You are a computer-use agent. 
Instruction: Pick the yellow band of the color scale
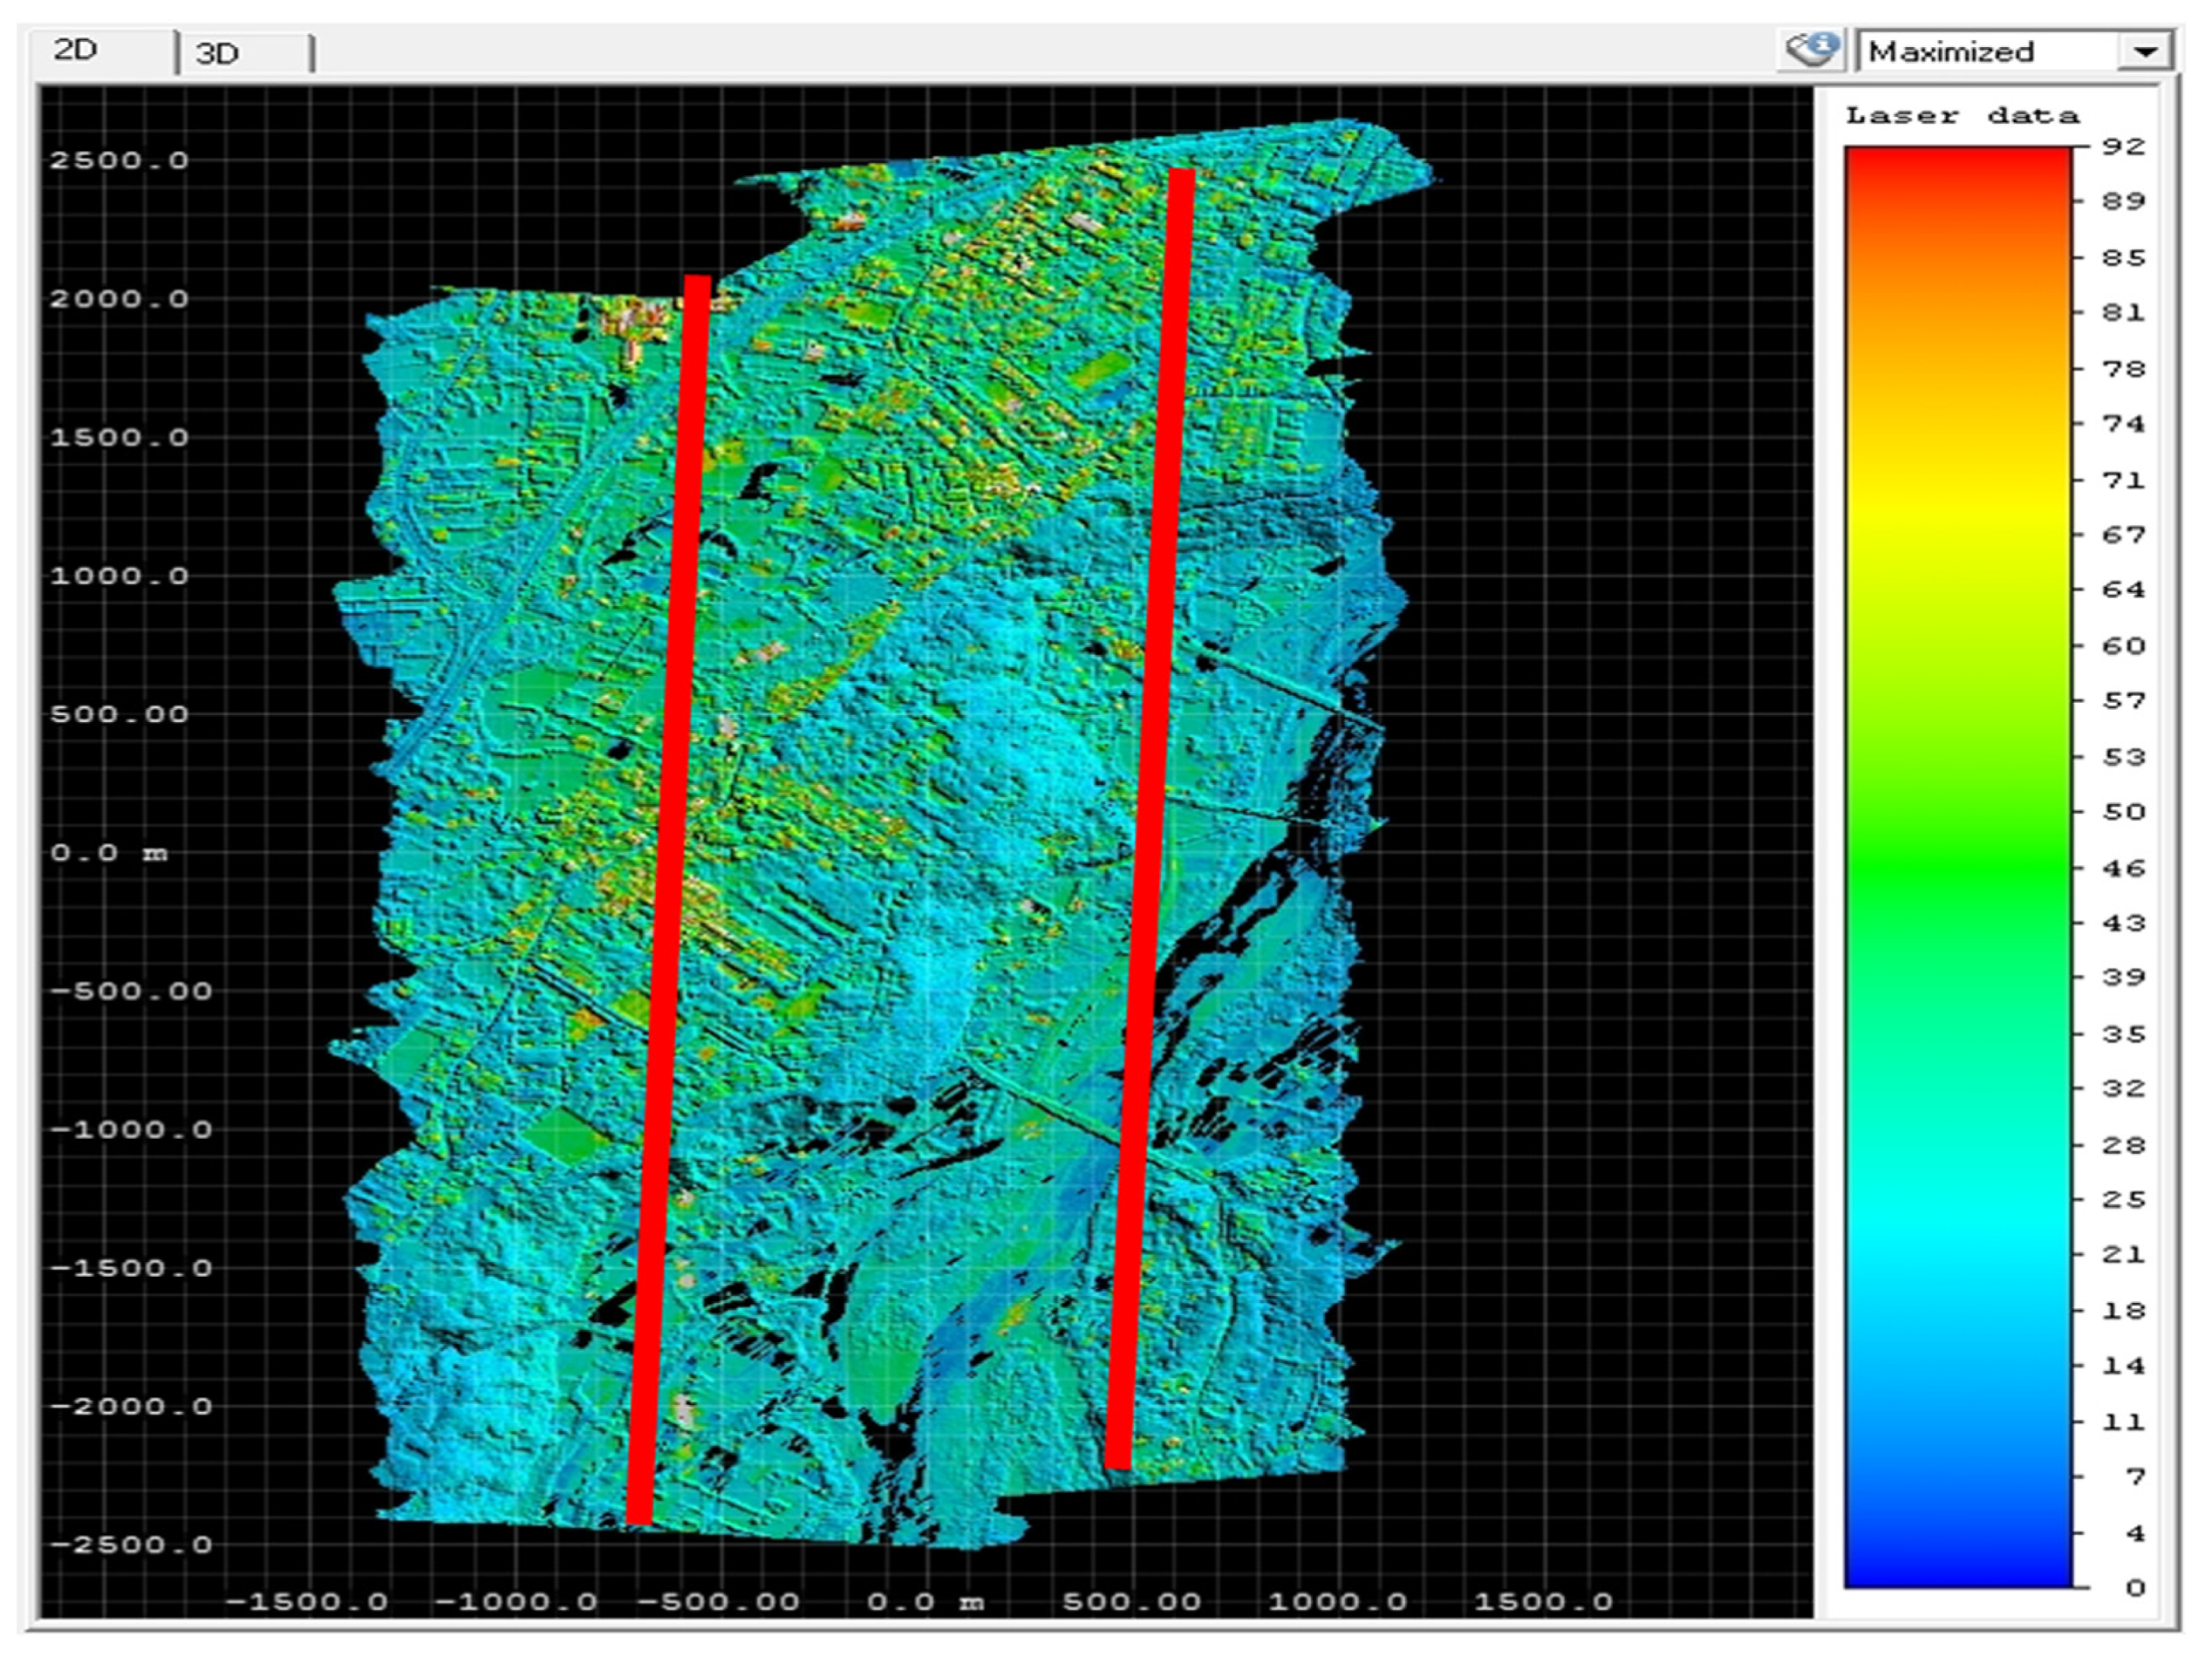point(1957,510)
